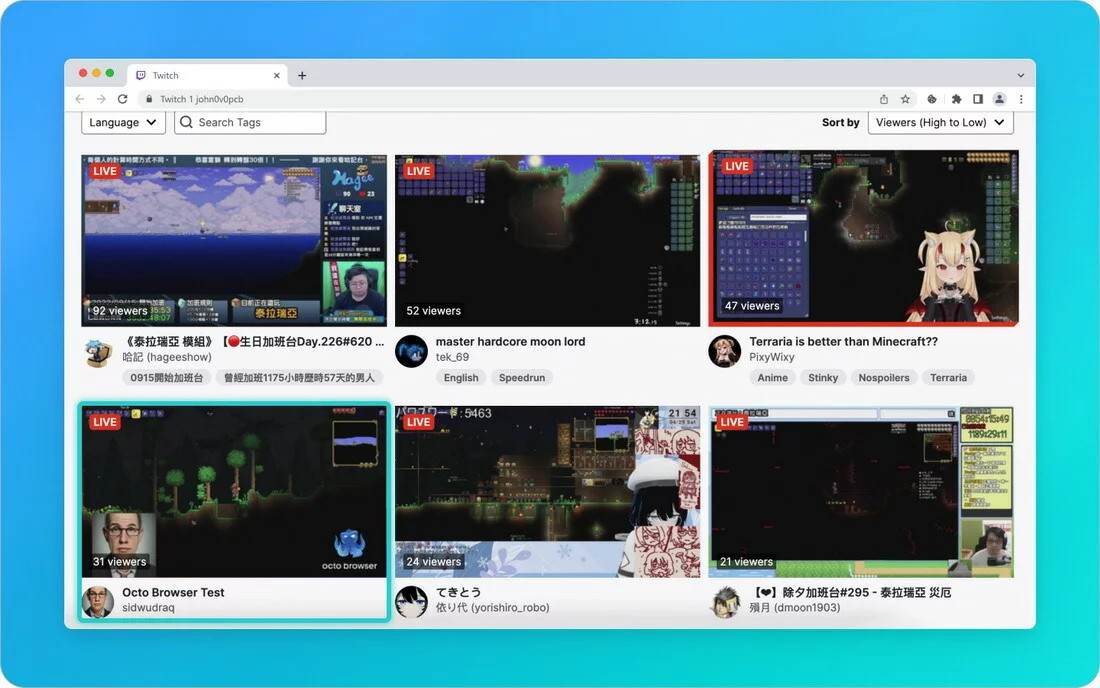Select the Anime tag
1100x688 pixels.
[x=772, y=377]
